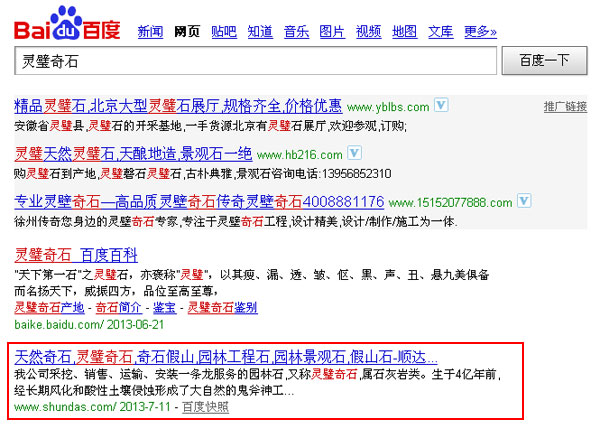Focus the search box containing 灵璧奇石
This screenshot has height=429, width=600.
[256, 61]
